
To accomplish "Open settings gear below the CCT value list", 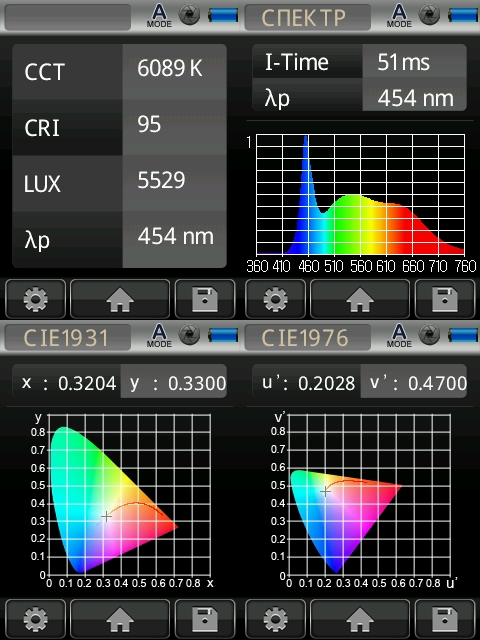I will coord(36,299).
